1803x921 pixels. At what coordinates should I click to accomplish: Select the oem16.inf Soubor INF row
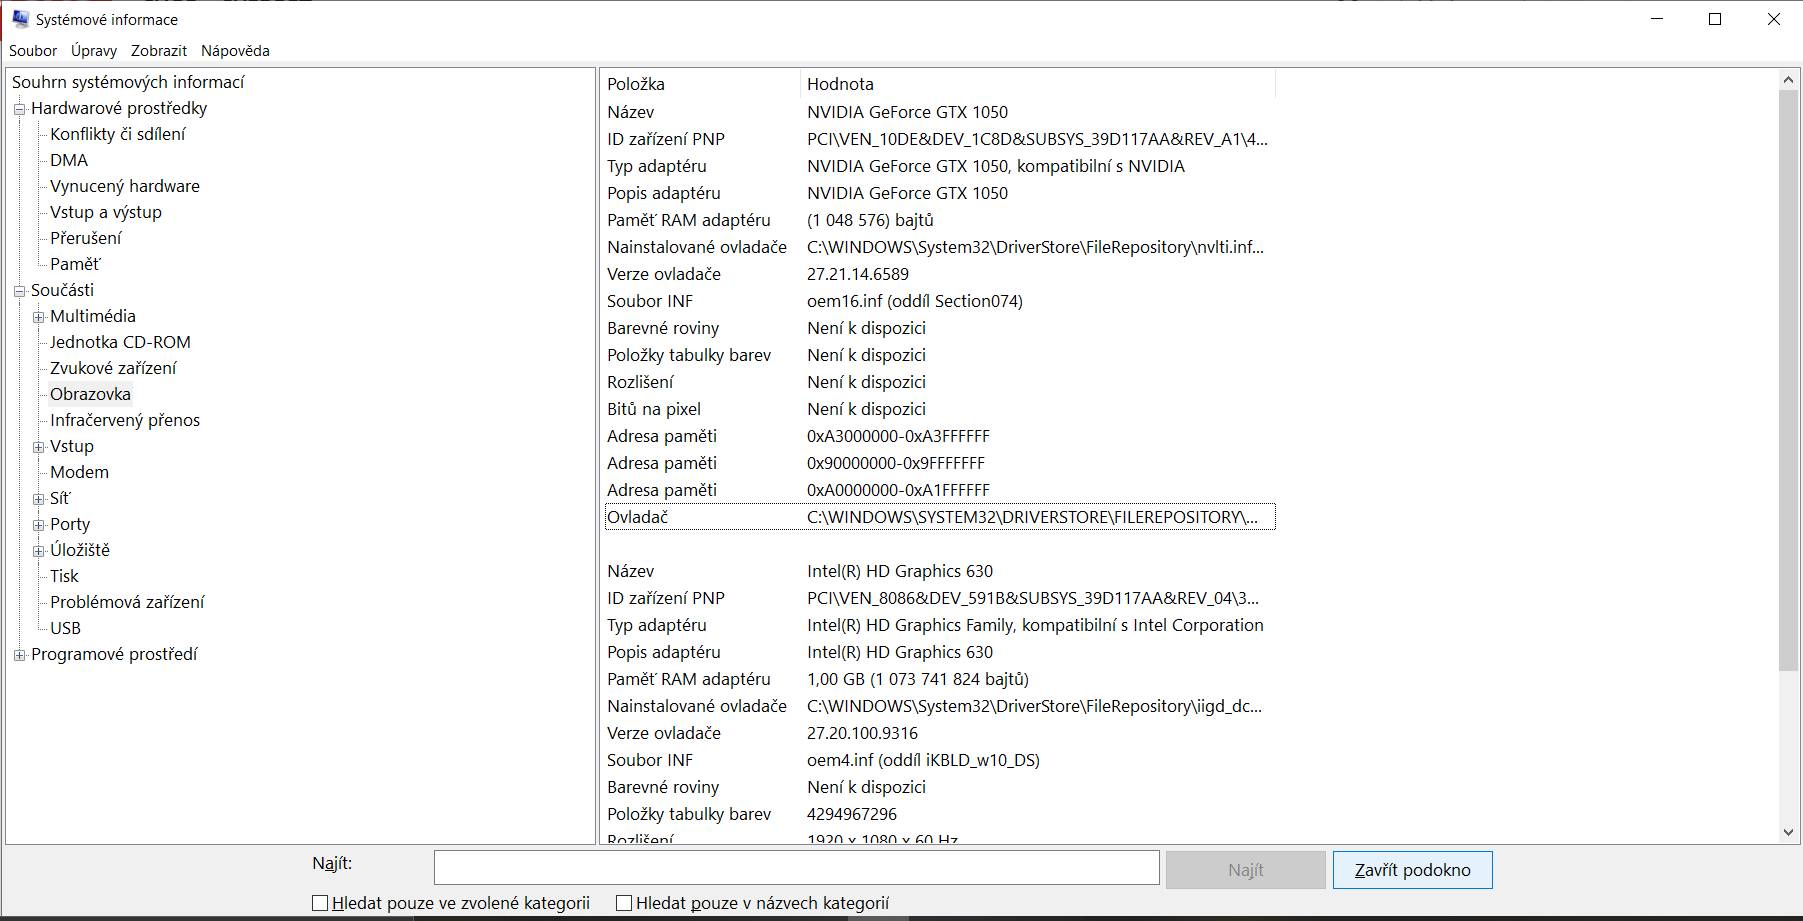point(940,301)
